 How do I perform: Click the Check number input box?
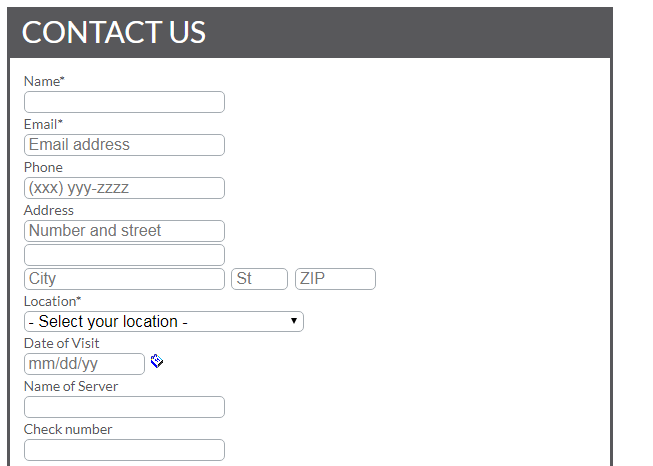124,450
